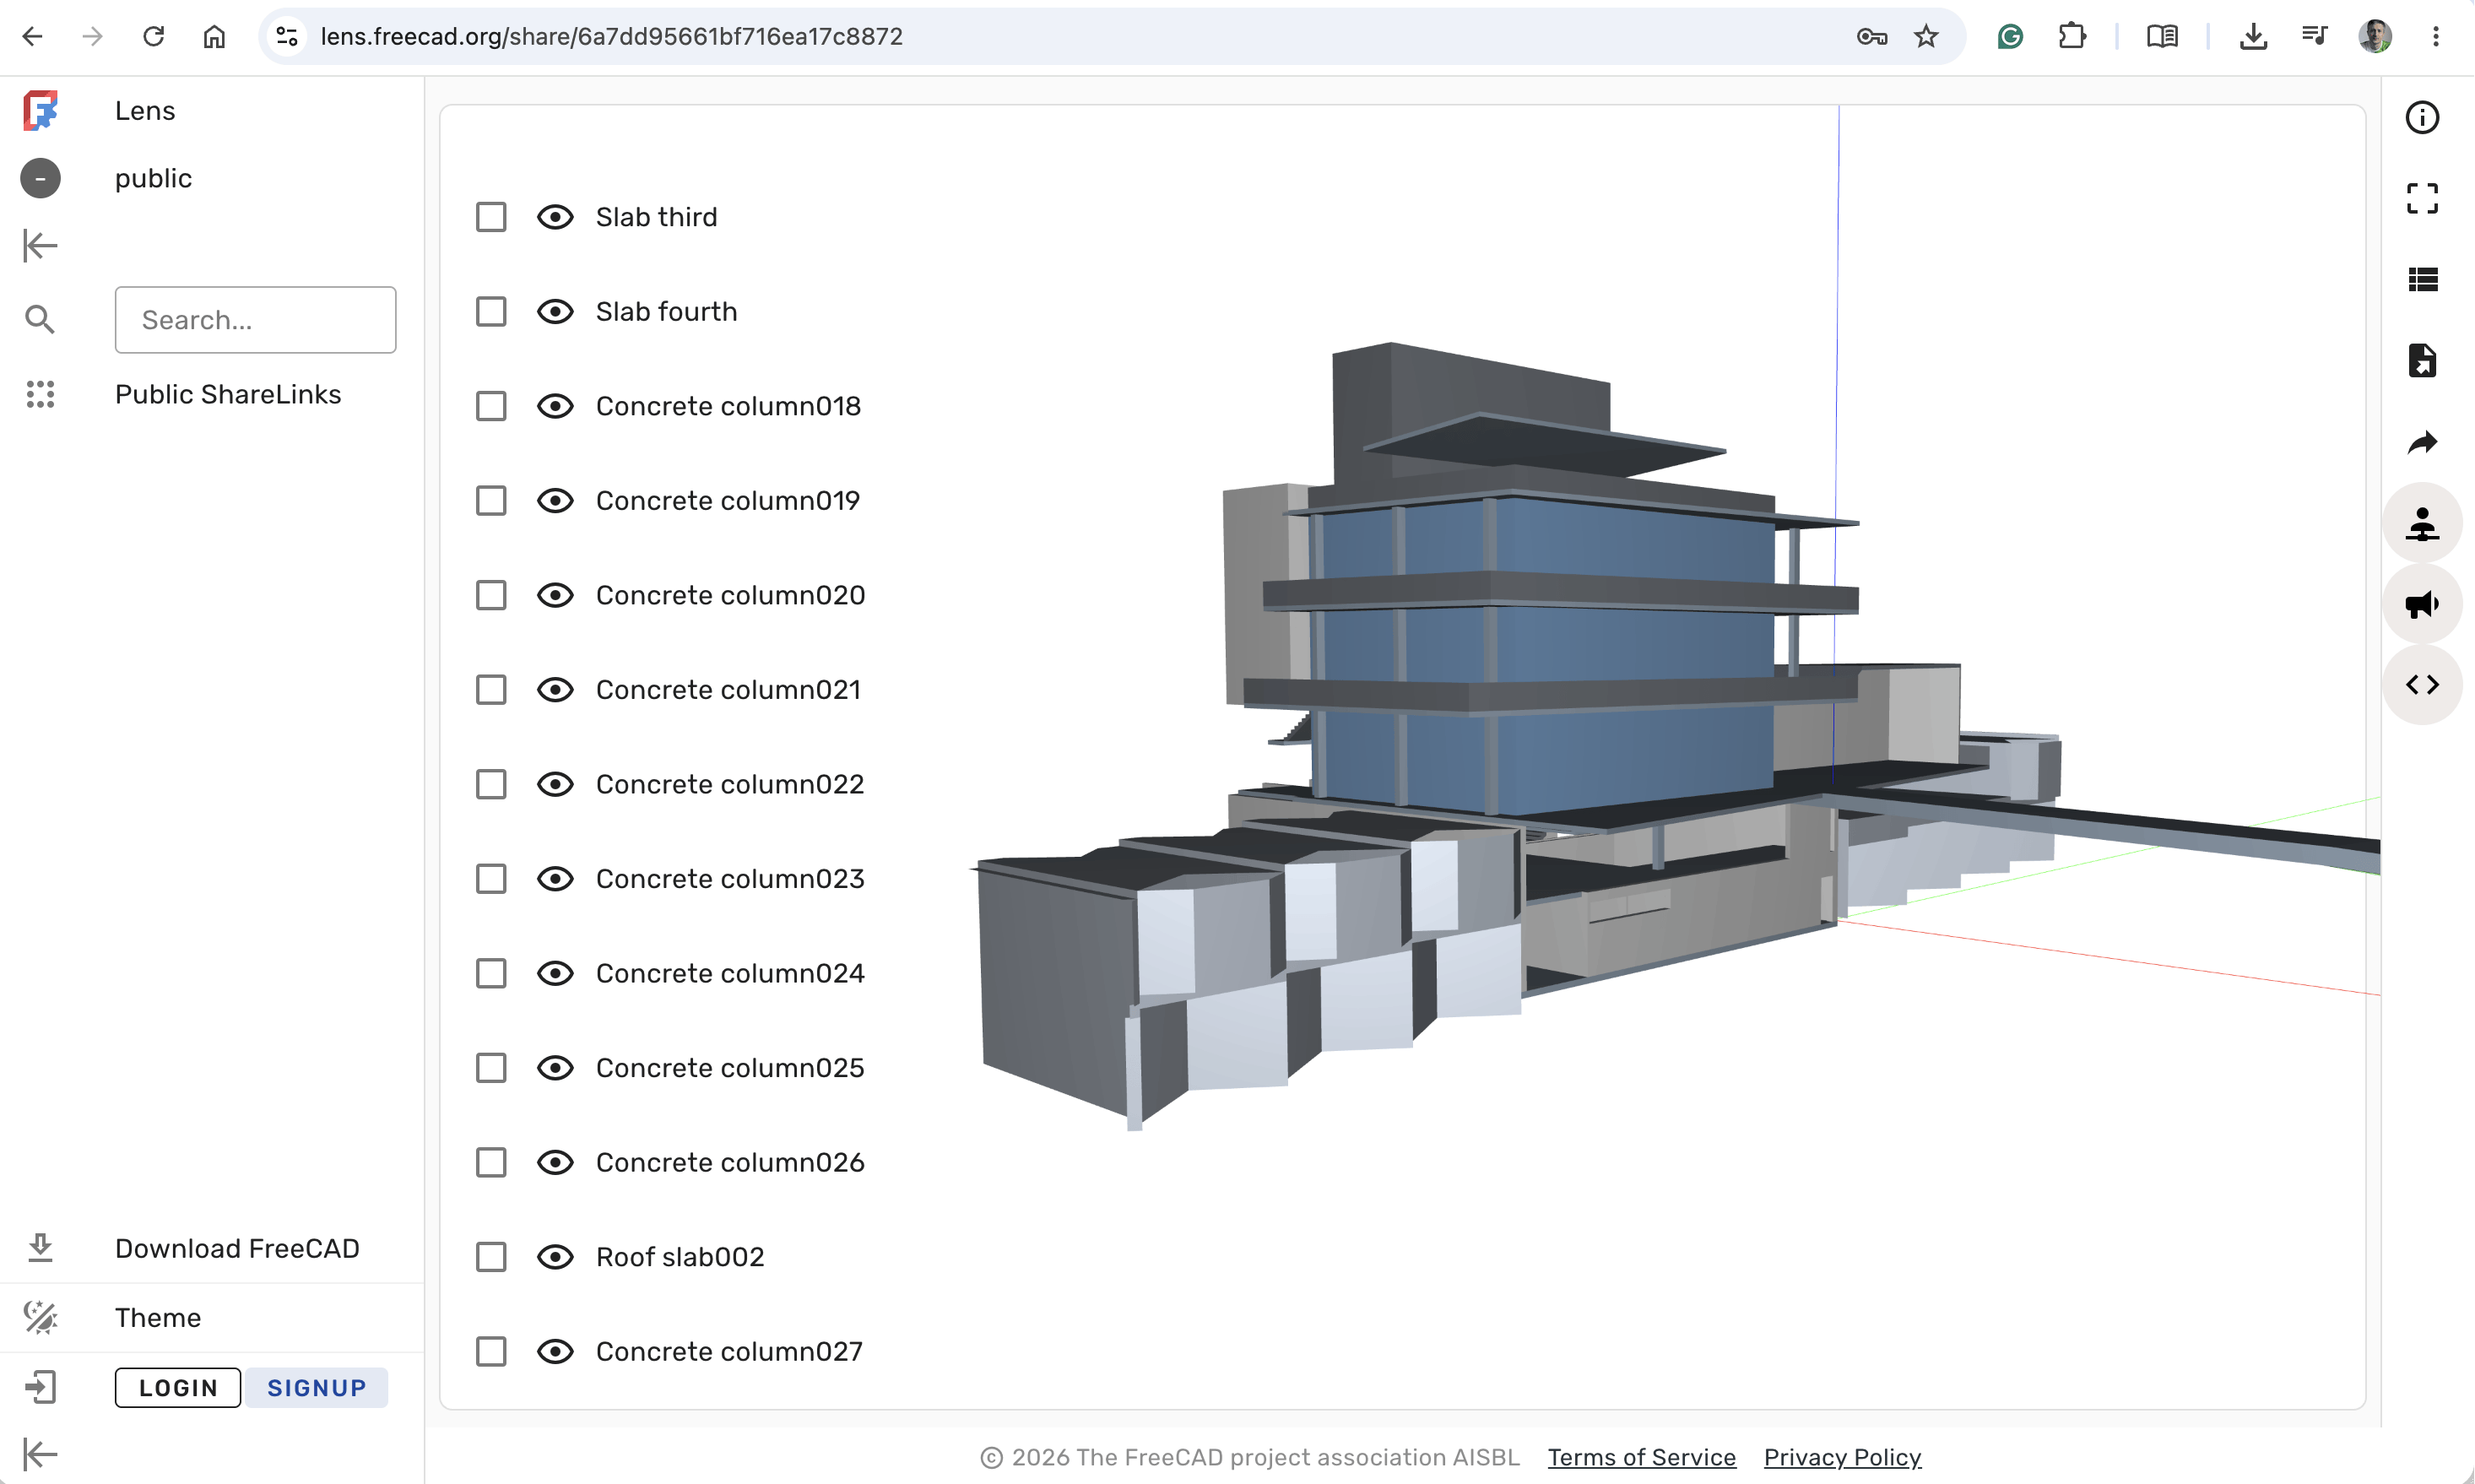The height and width of the screenshot is (1484, 2475).
Task: Select the Concrete column023 label
Action: point(731,879)
